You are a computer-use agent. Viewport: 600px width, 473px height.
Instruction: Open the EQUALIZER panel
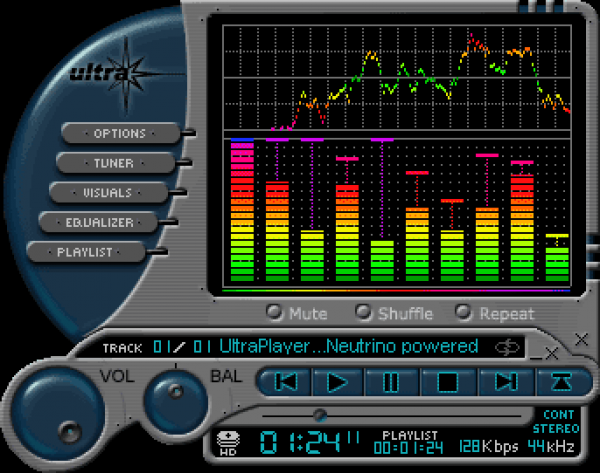point(99,222)
